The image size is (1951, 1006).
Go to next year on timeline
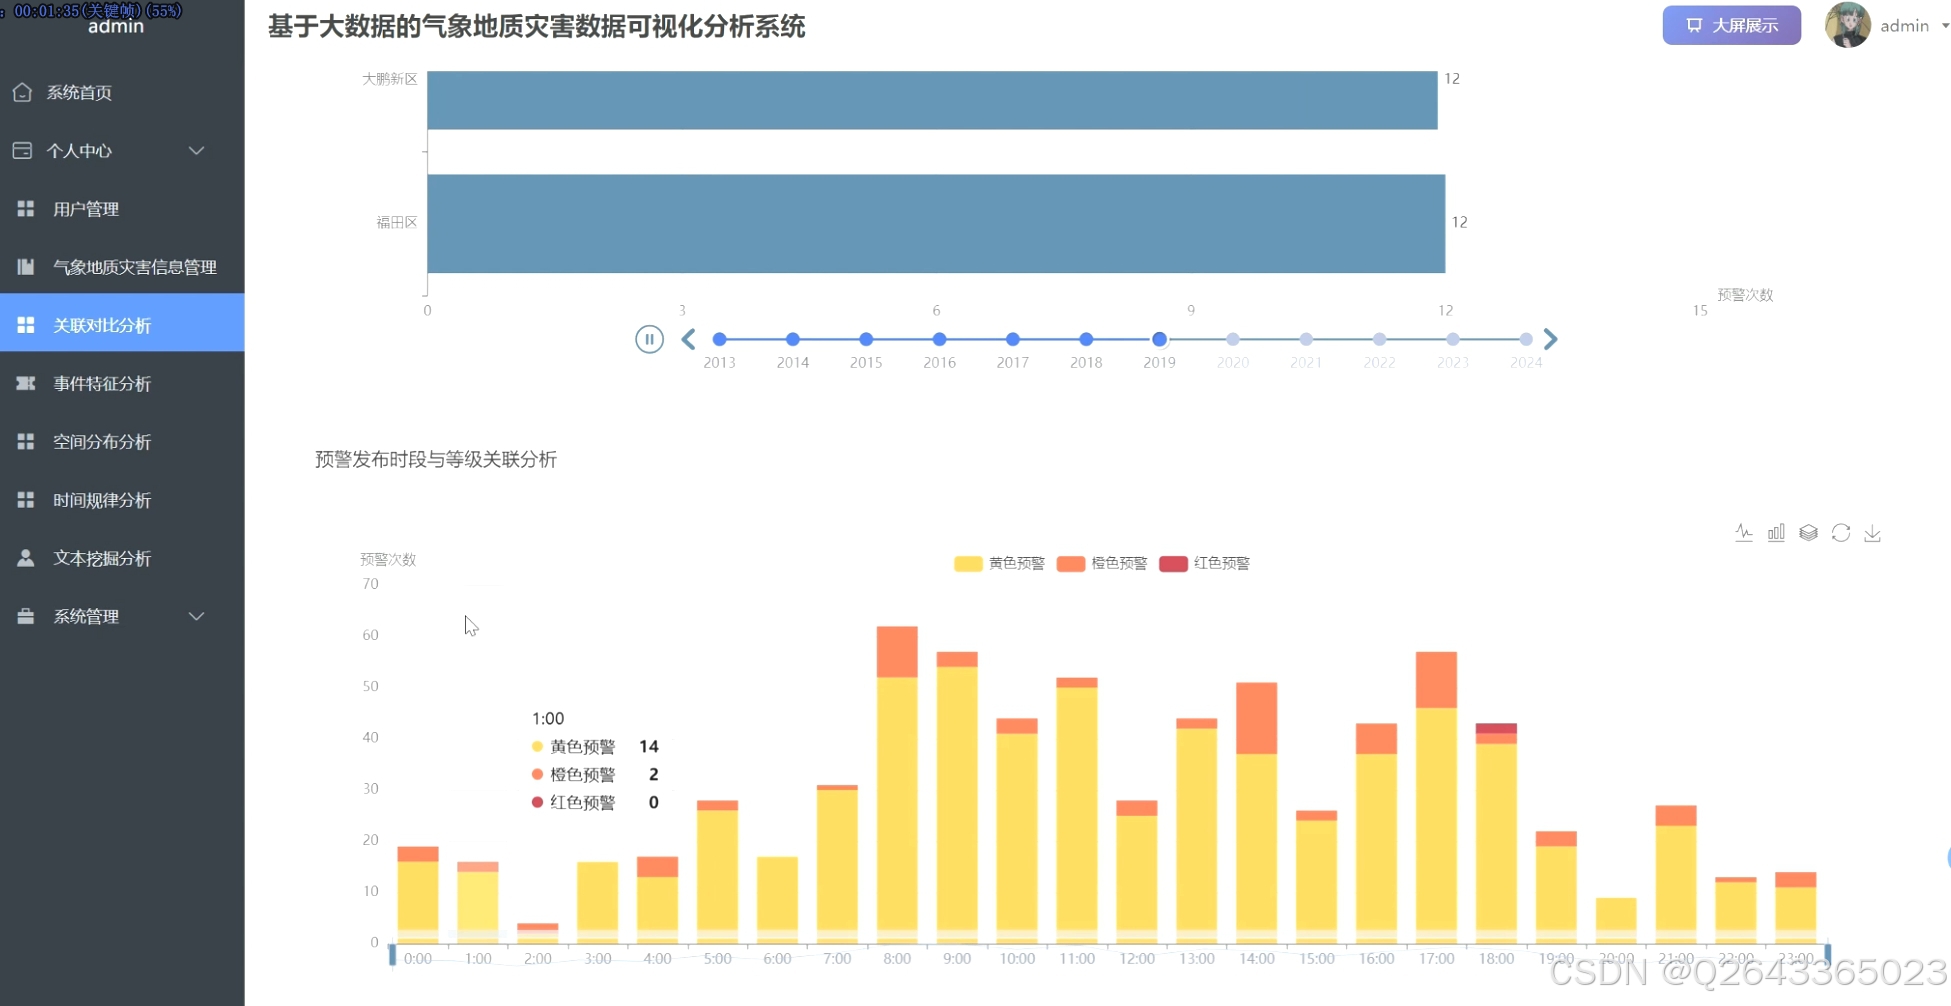point(1550,339)
